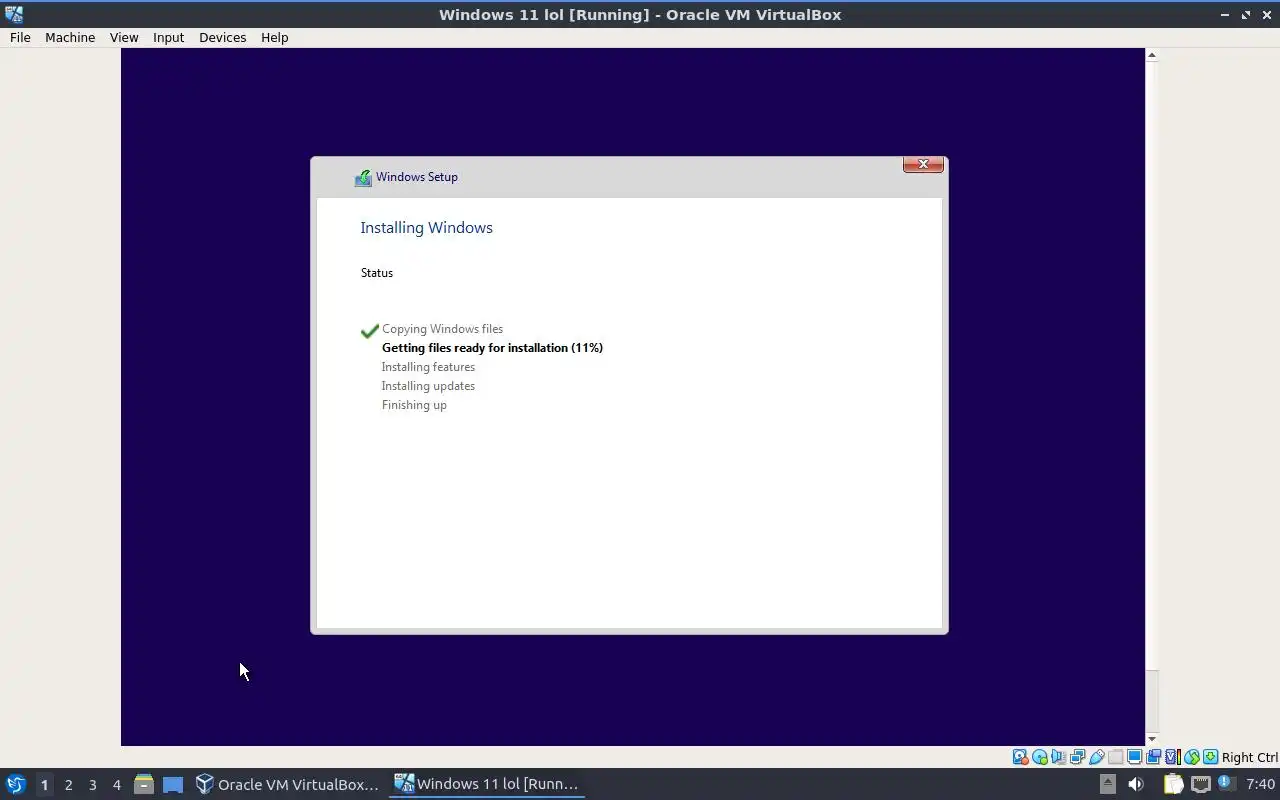The width and height of the screenshot is (1280, 800).
Task: Click the 7:40 clock
Action: click(x=1261, y=784)
